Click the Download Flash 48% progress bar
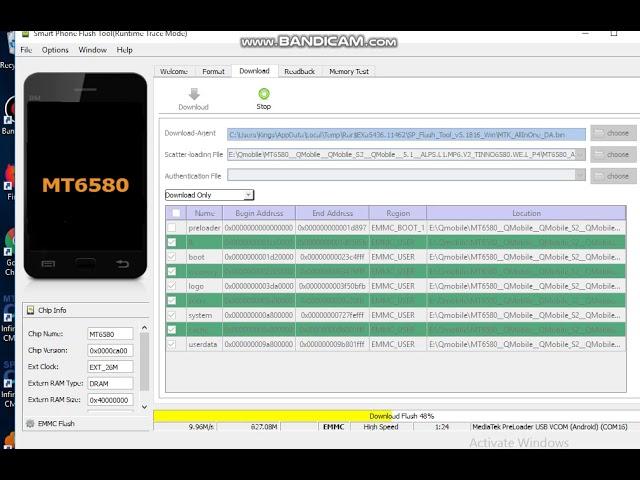This screenshot has height=480, width=640. pos(396,416)
